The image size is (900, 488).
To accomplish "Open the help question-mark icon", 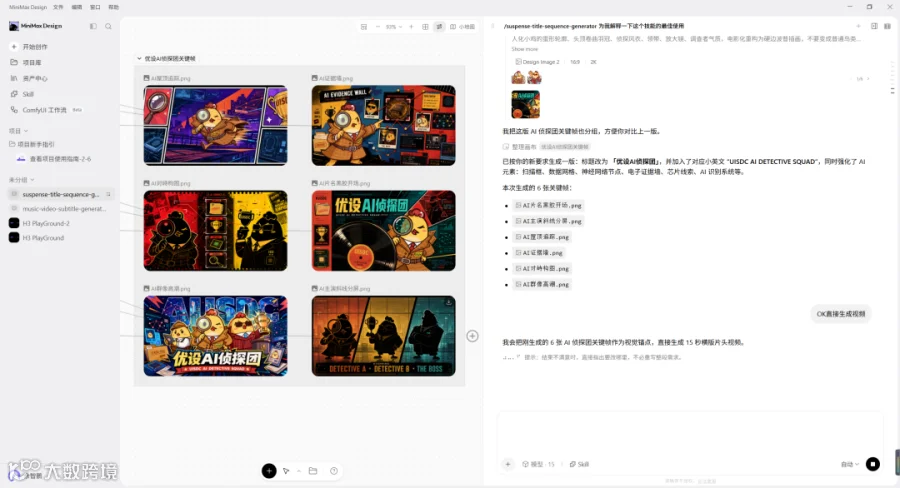I will point(334,471).
